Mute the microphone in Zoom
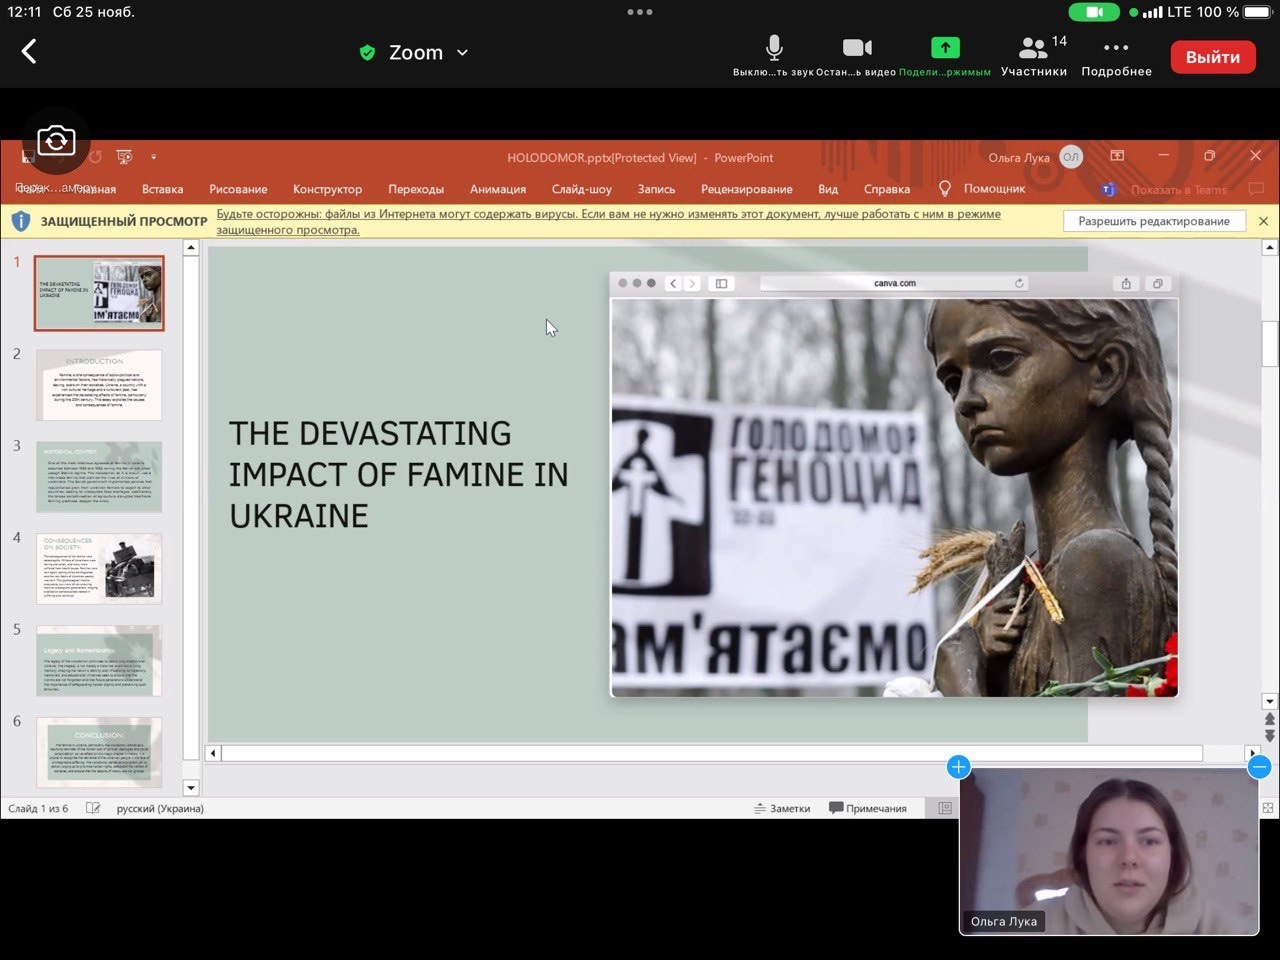1280x960 pixels. (x=773, y=48)
